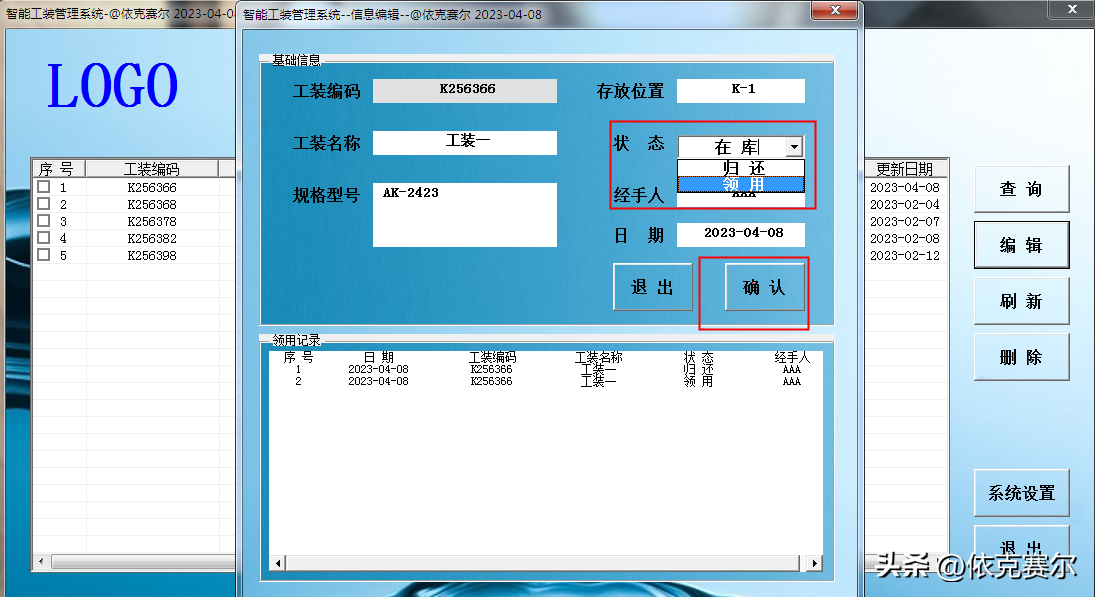Click left arrow of records scrollbar
The image size is (1095, 597).
(x=279, y=563)
